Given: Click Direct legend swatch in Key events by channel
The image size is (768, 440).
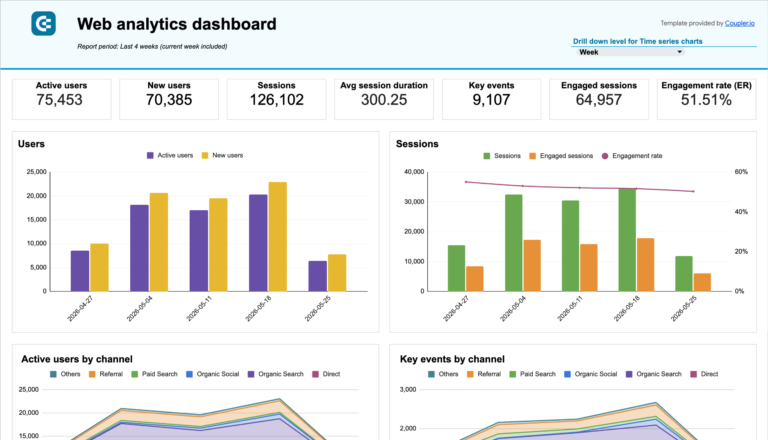Looking at the screenshot, I should pyautogui.click(x=694, y=374).
